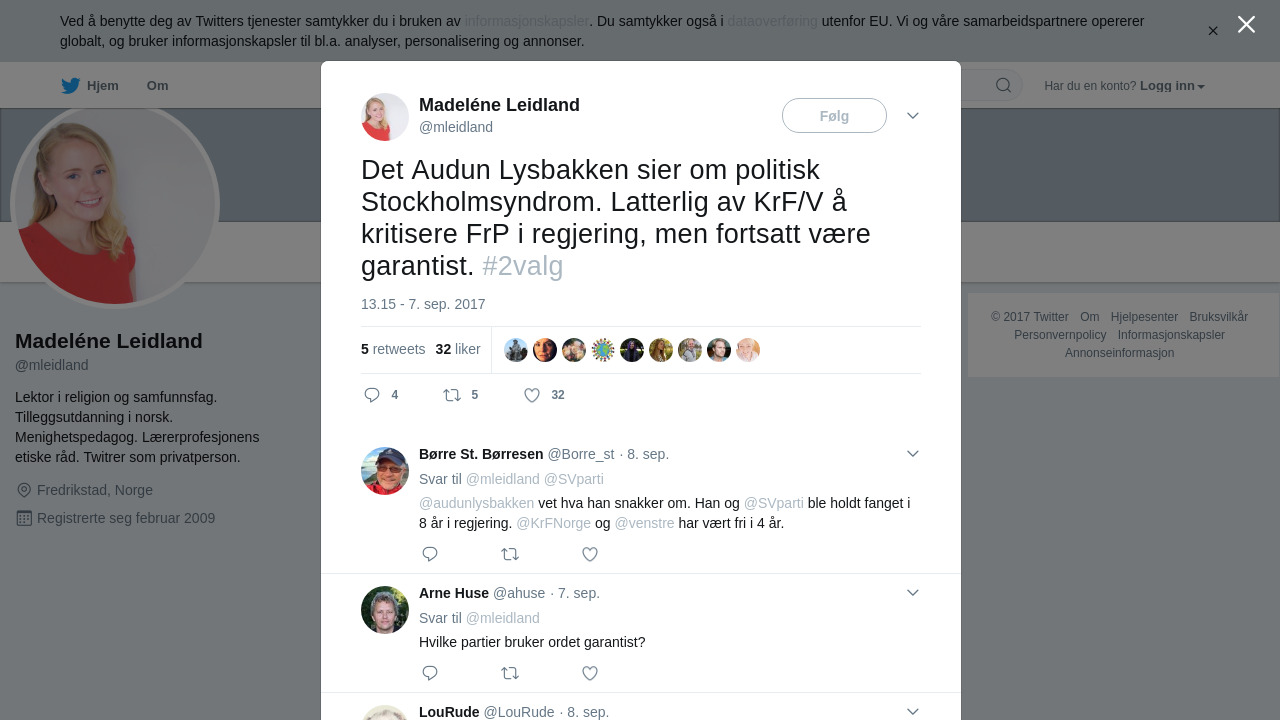View the 5 retweets list
The width and height of the screenshot is (1280, 720).
pos(393,349)
